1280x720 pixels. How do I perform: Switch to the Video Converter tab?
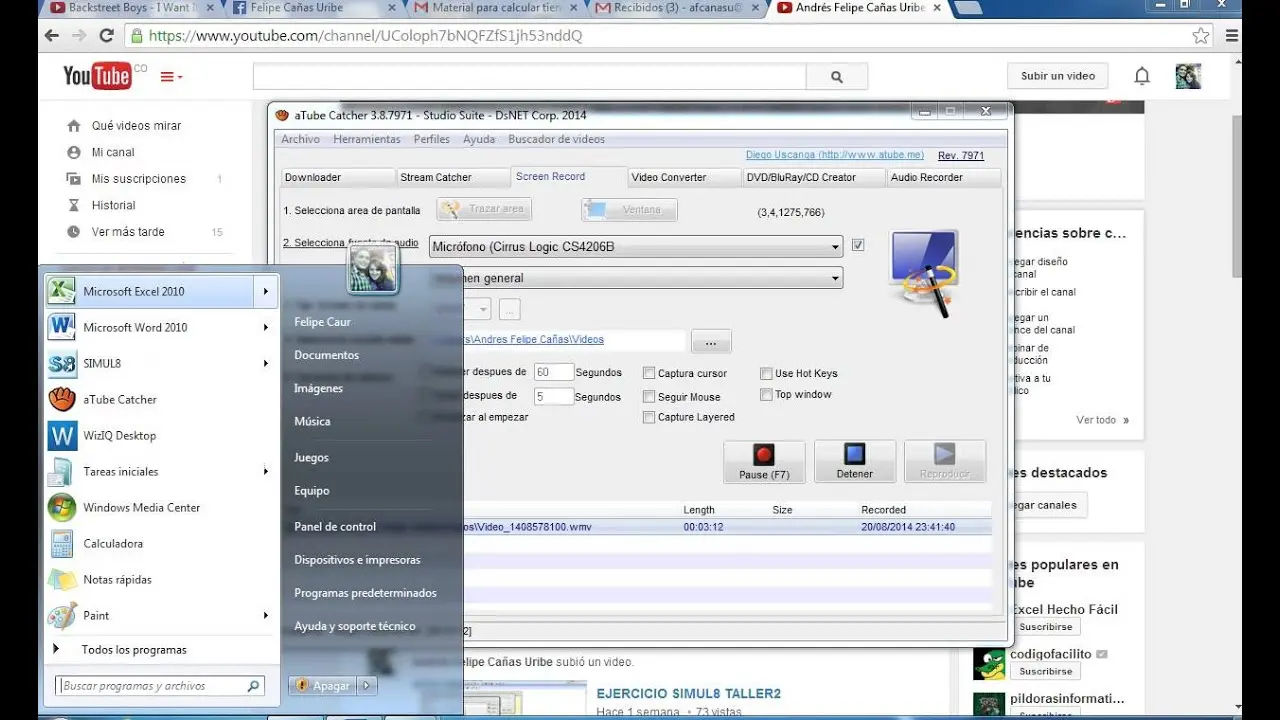[669, 178]
